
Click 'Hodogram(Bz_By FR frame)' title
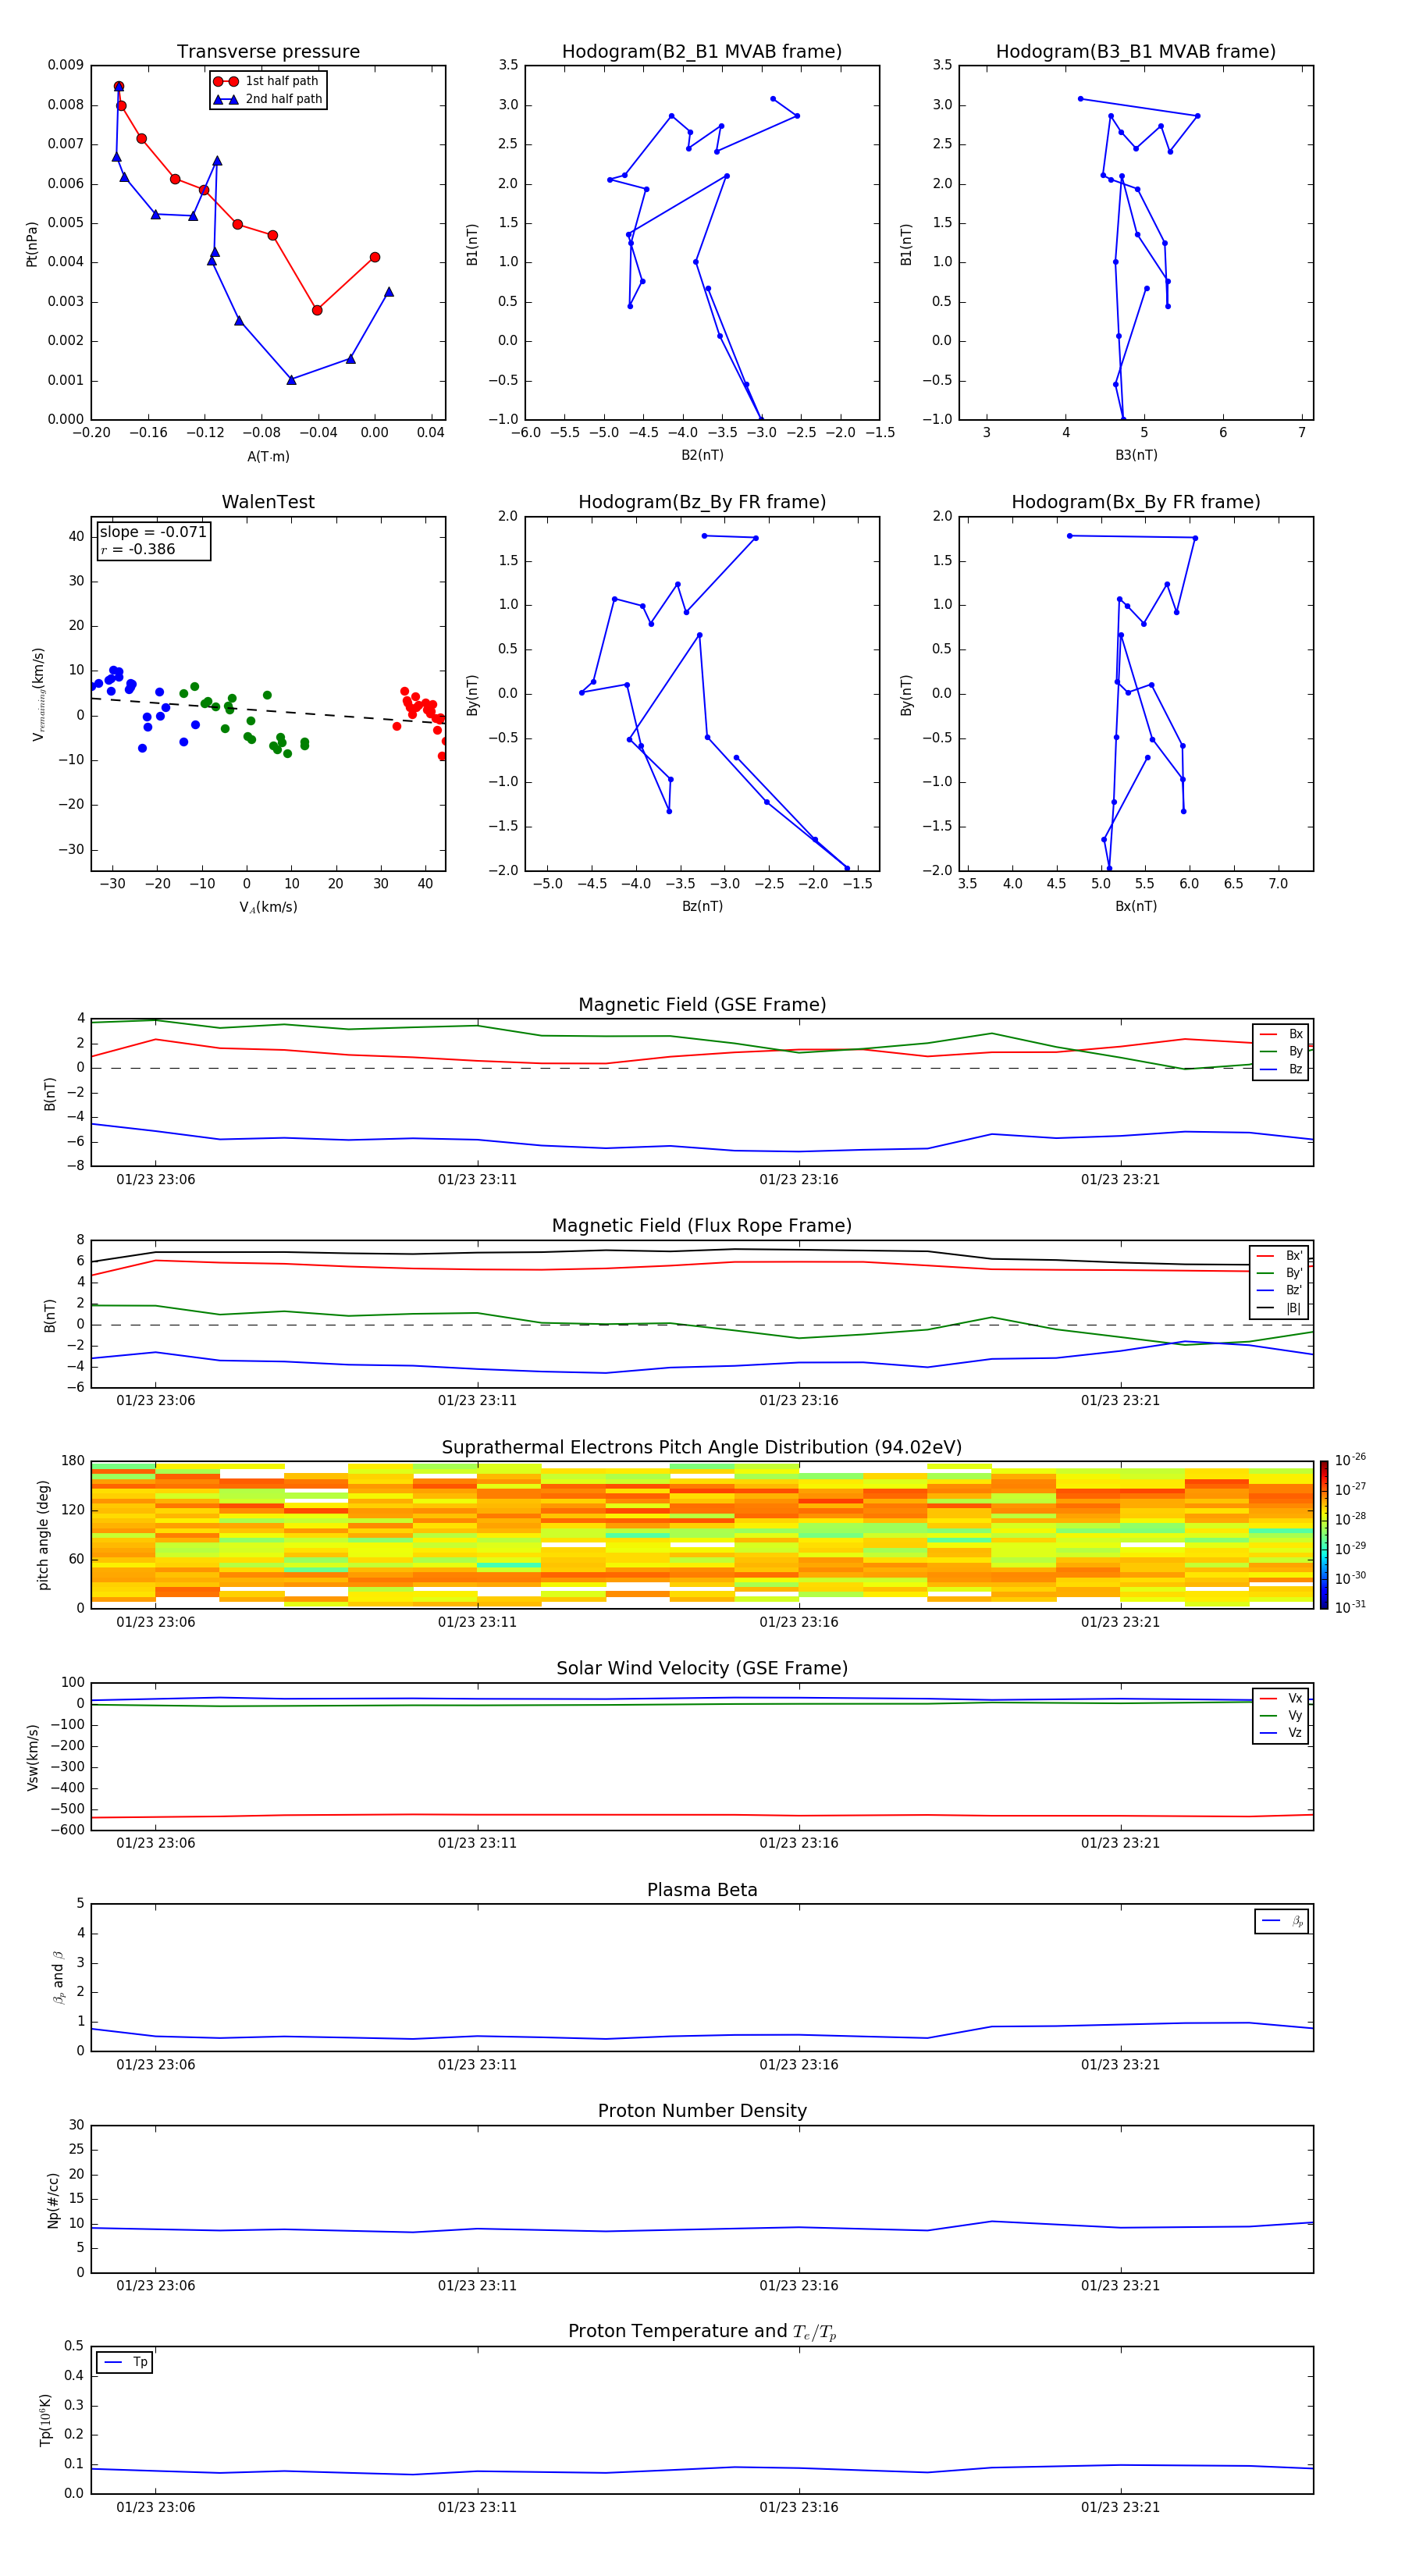[x=702, y=502]
